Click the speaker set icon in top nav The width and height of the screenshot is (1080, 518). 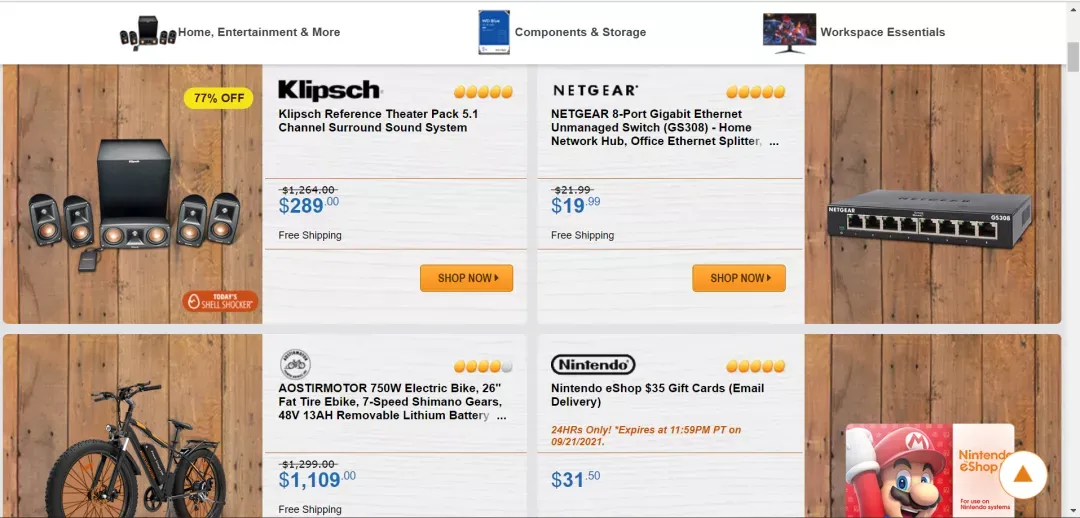(147, 32)
